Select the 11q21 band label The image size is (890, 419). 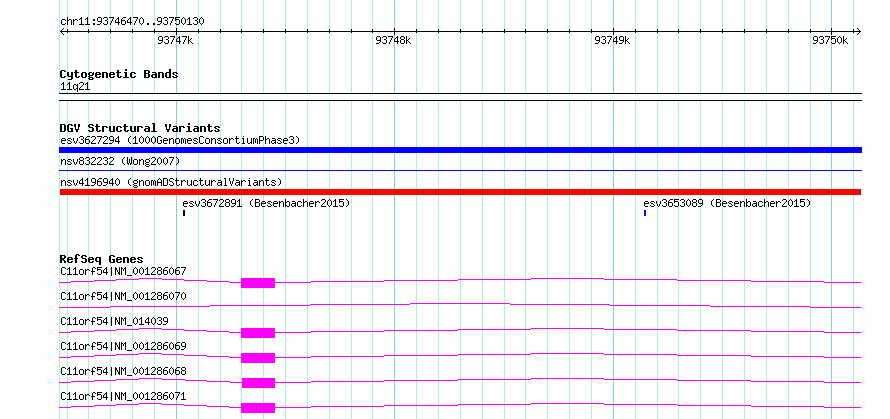[x=75, y=87]
